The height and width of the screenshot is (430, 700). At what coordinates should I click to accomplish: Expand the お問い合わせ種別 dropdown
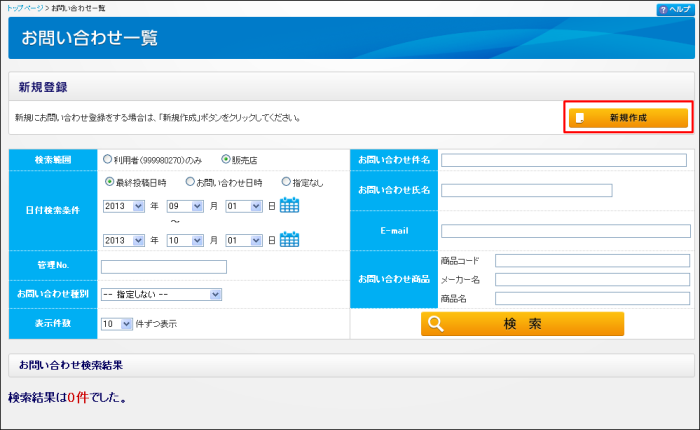(x=161, y=294)
